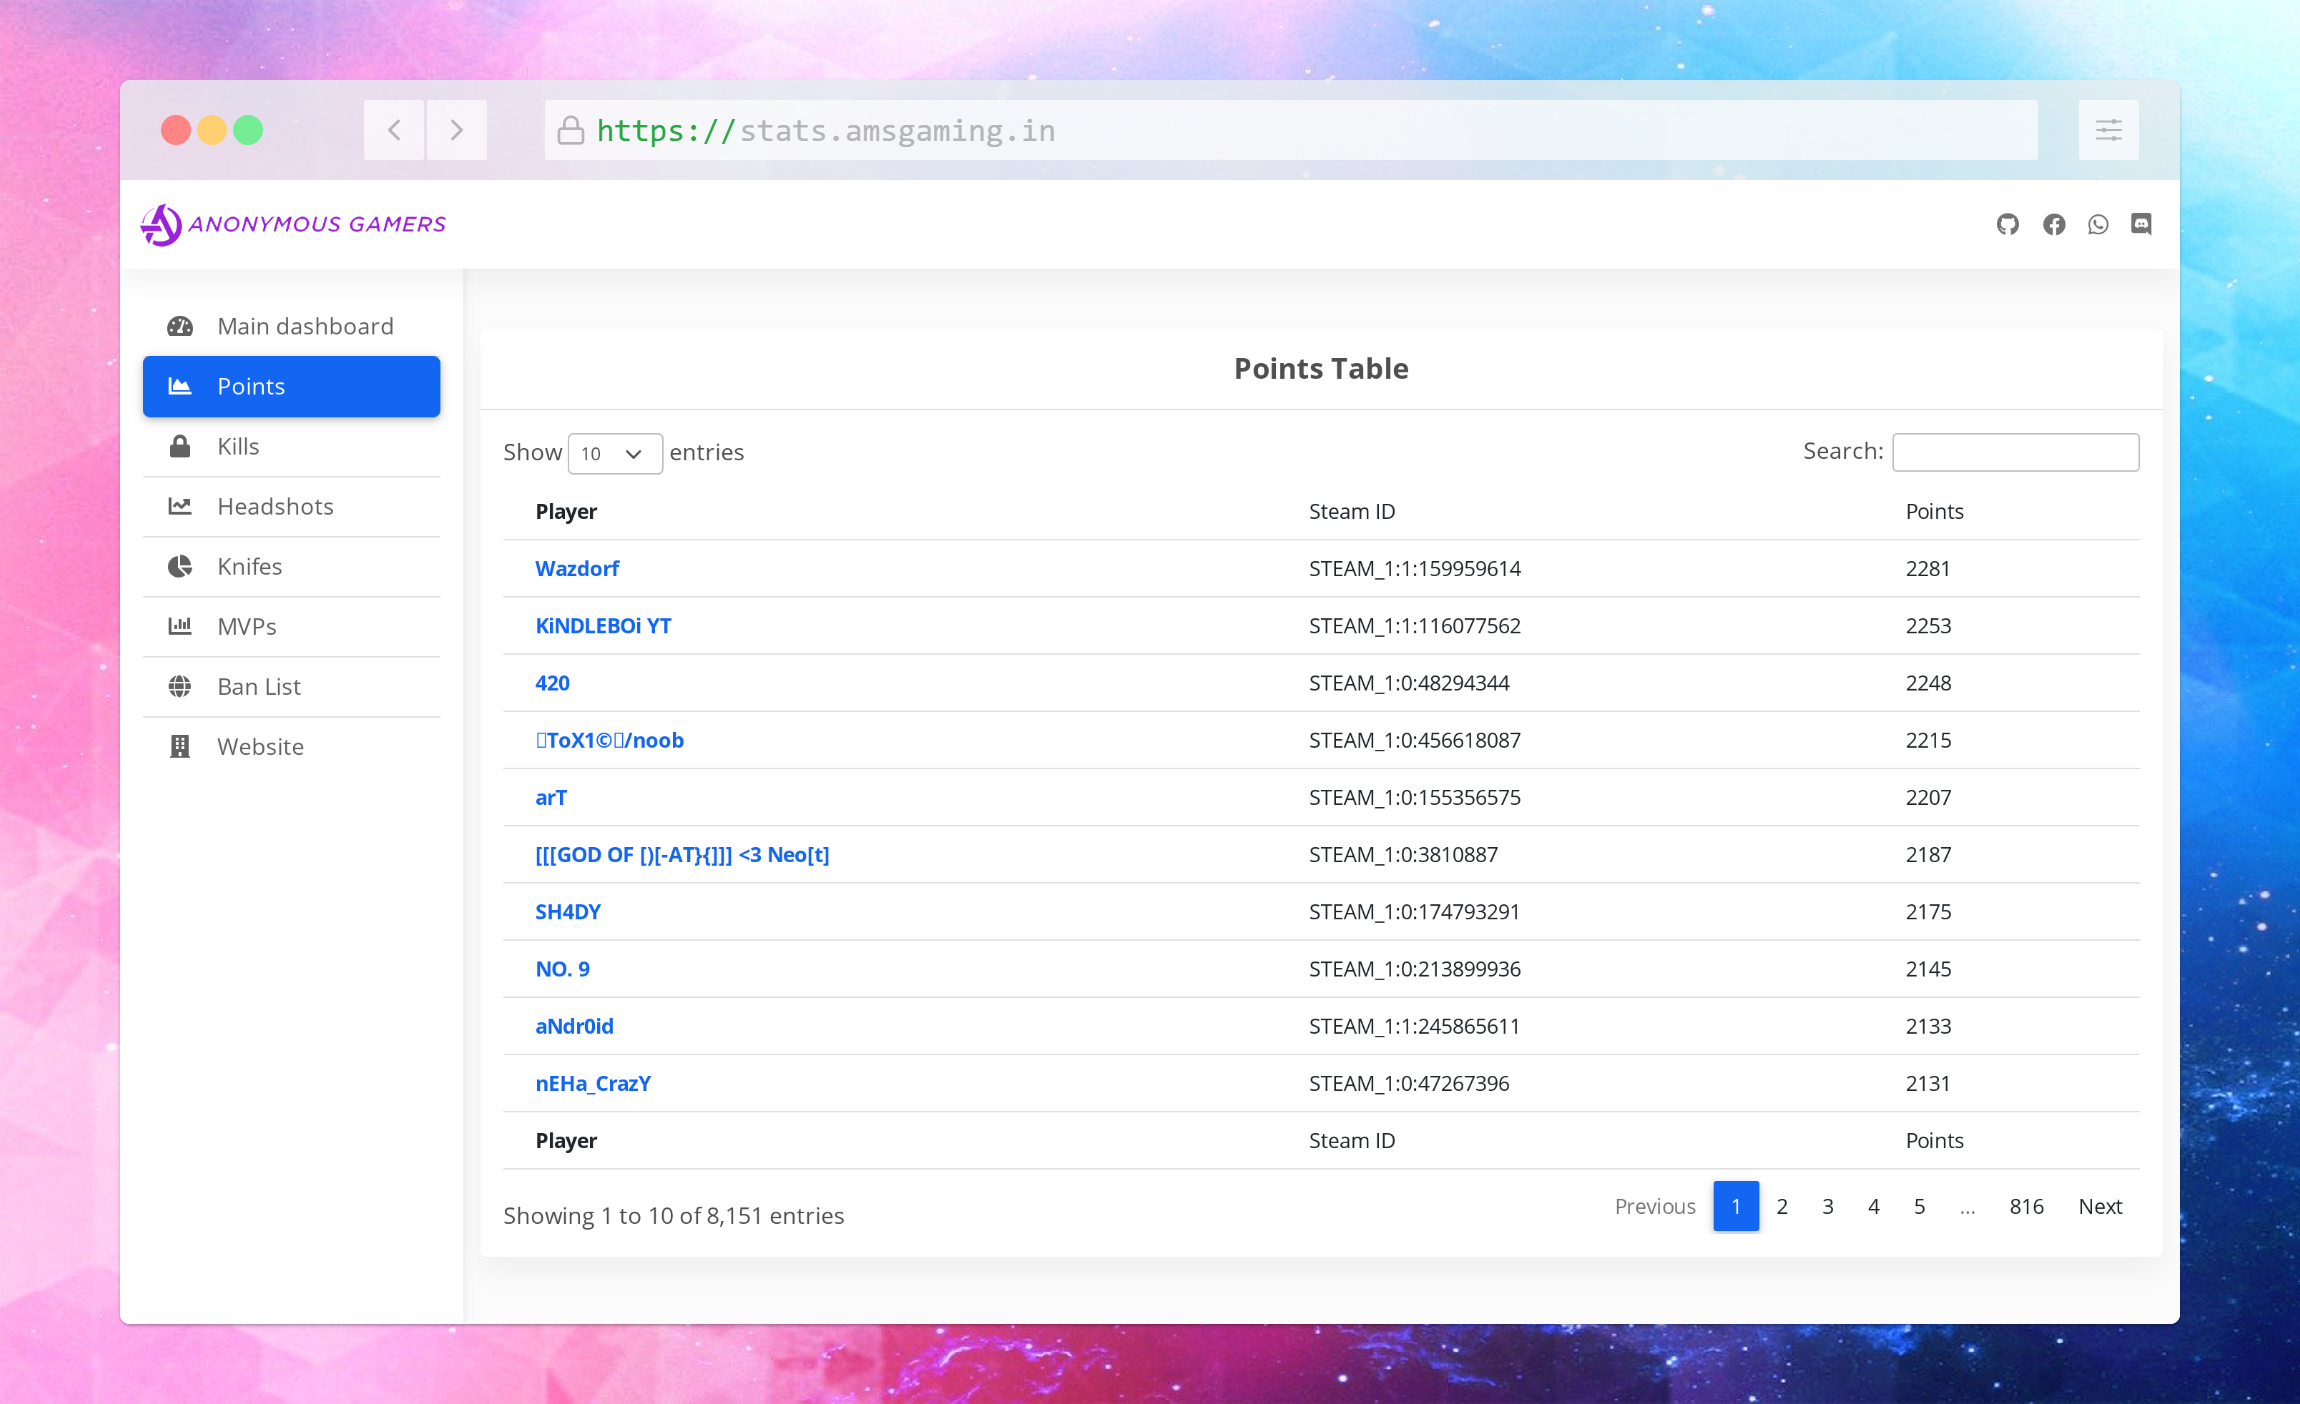Open player Wazdorf's profile link
Image resolution: width=2300 pixels, height=1404 pixels.
pos(577,568)
